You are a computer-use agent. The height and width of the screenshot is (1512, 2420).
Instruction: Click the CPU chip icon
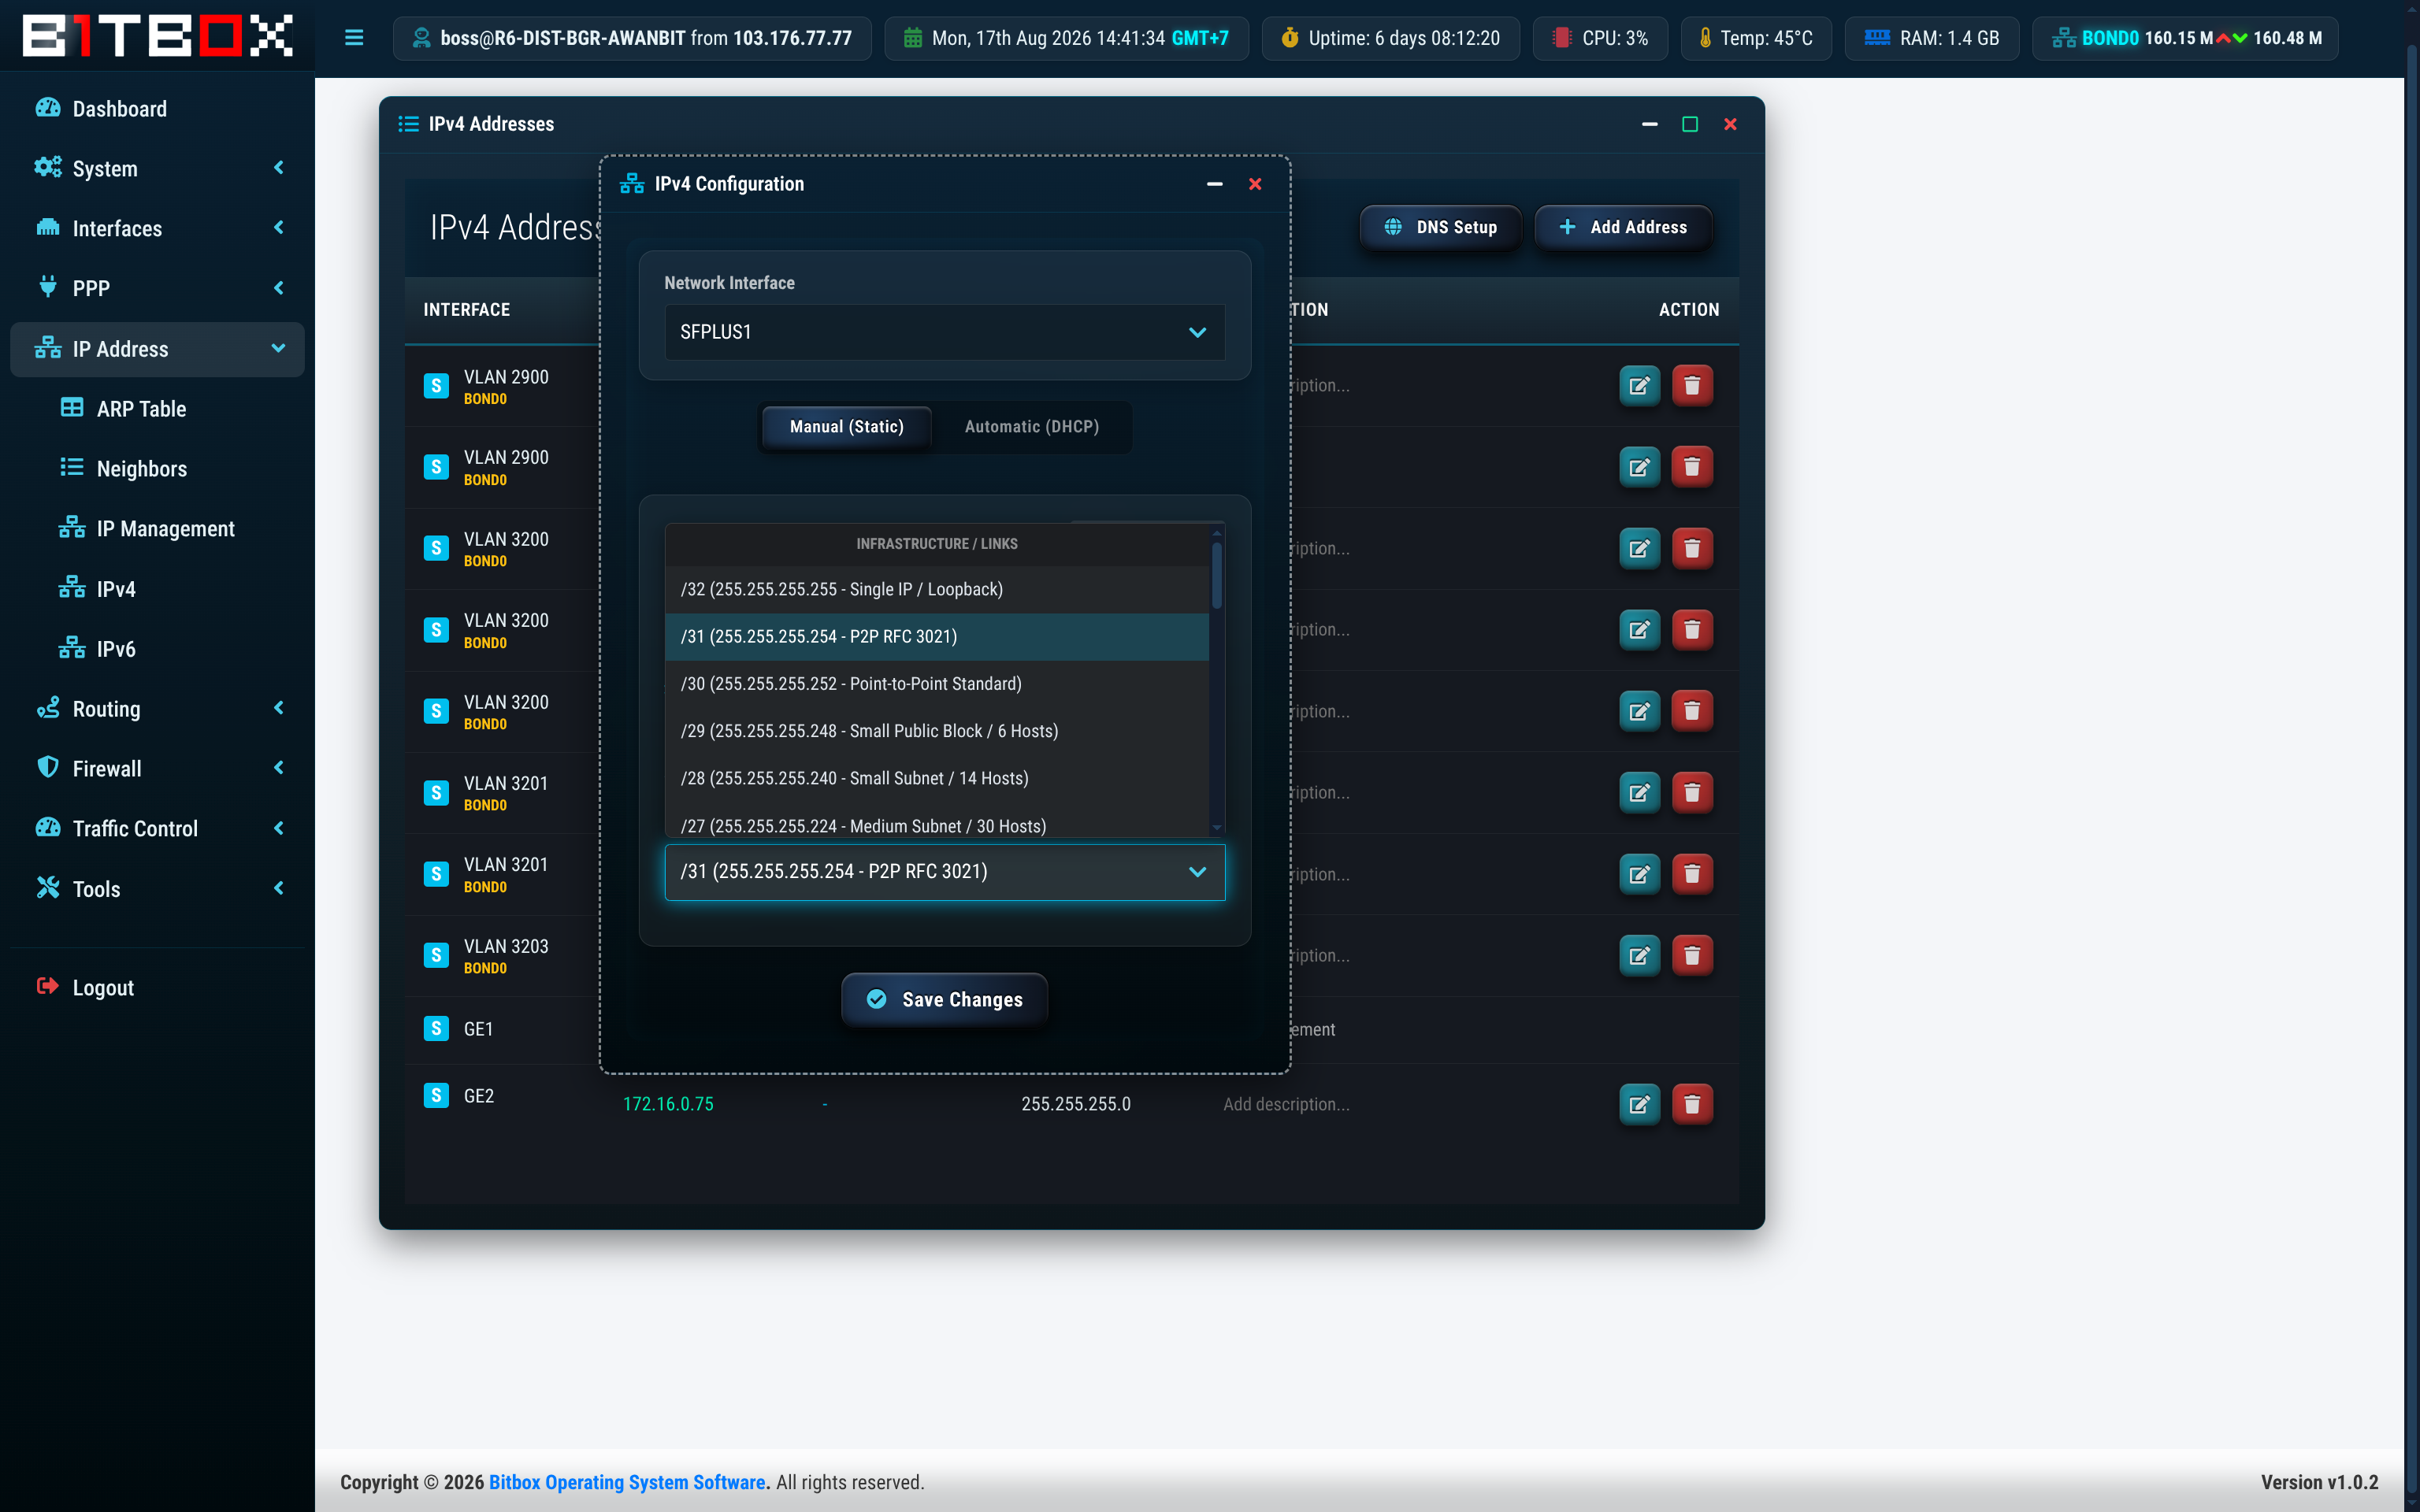click(1561, 38)
